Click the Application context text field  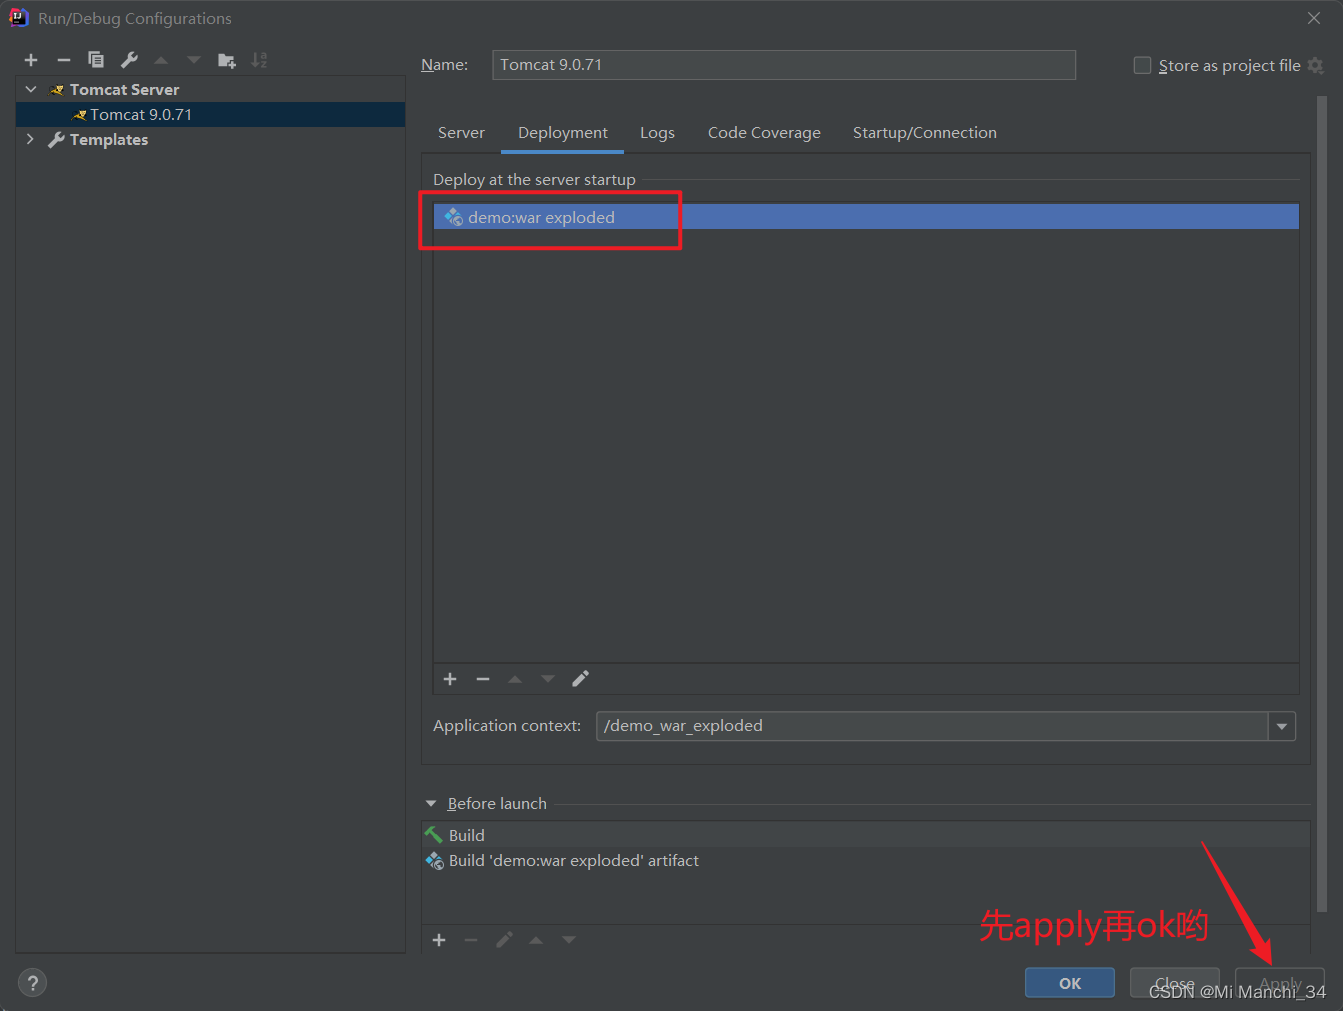tap(932, 726)
